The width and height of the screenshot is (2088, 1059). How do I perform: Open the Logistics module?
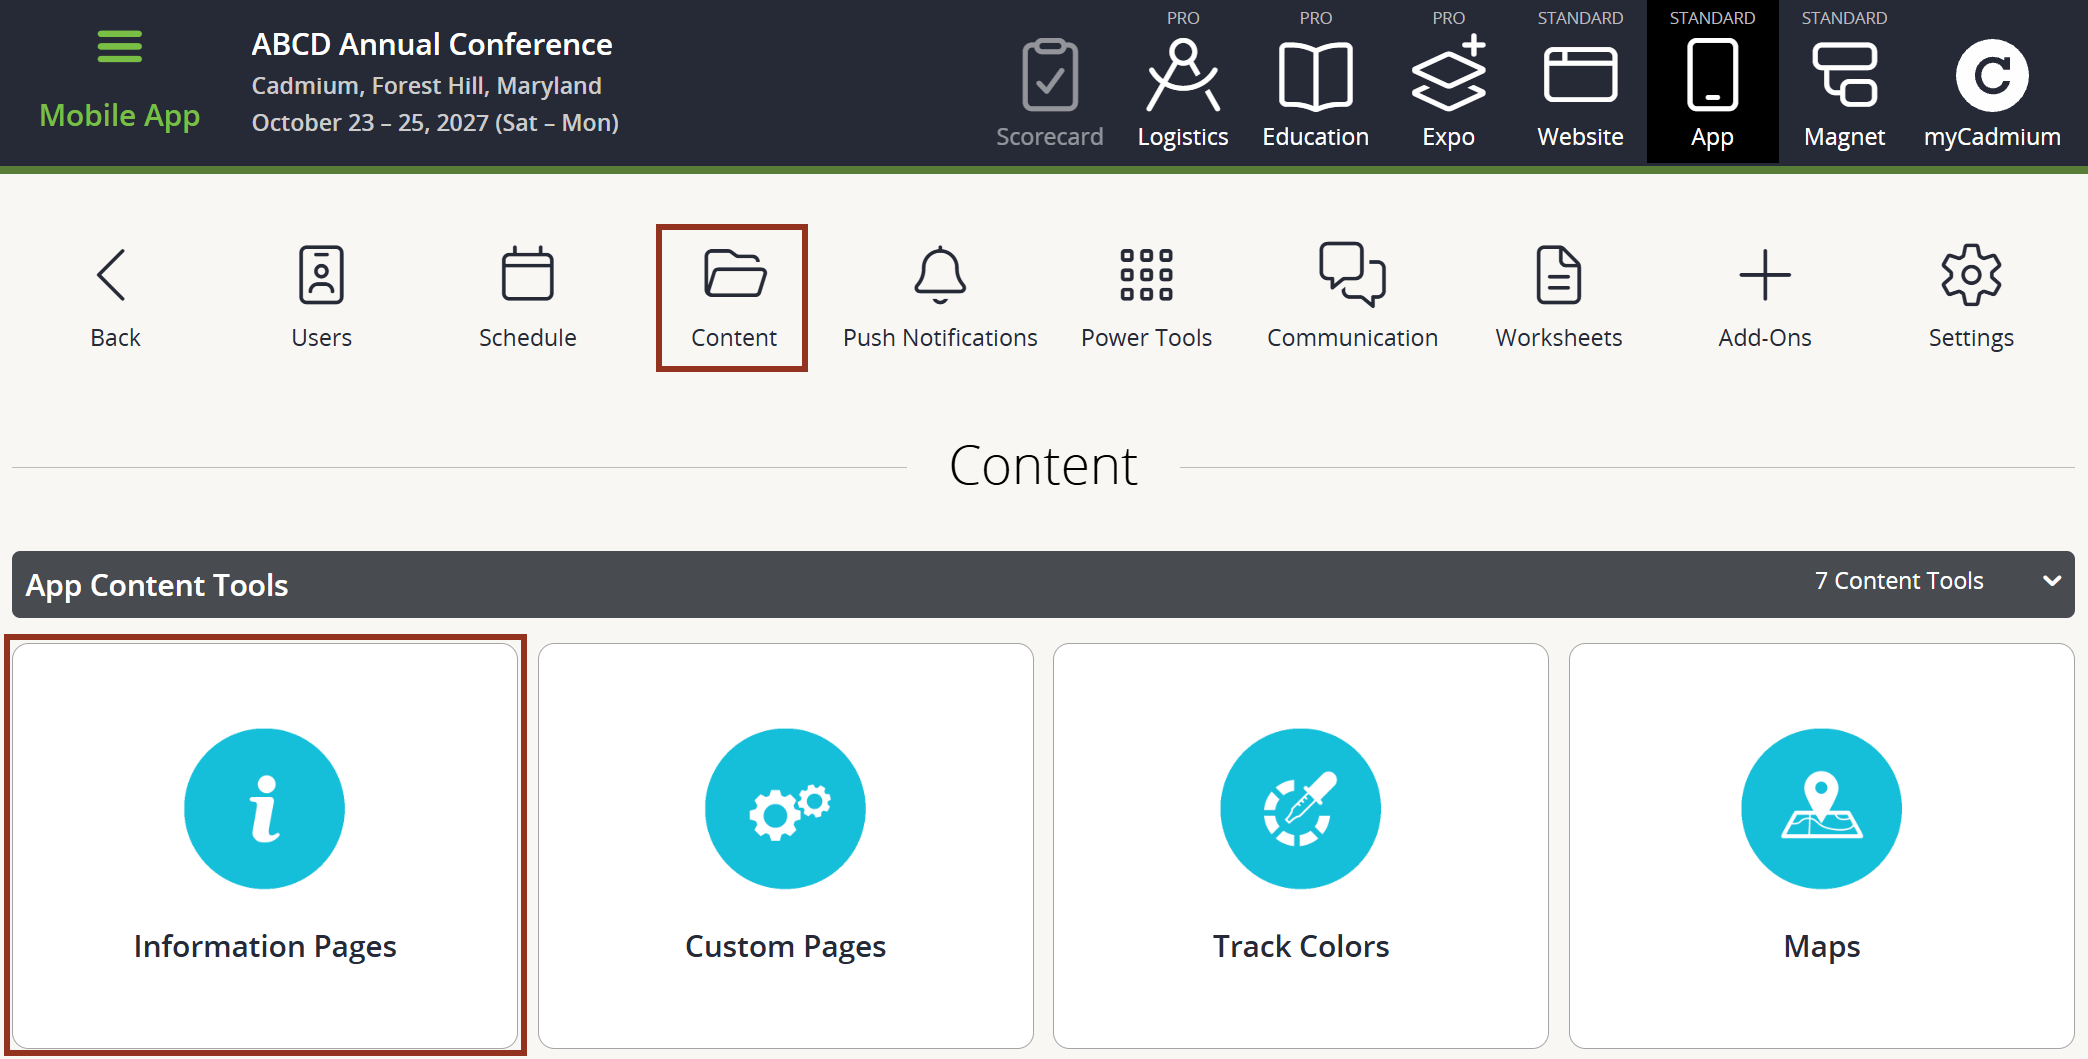pos(1183,93)
